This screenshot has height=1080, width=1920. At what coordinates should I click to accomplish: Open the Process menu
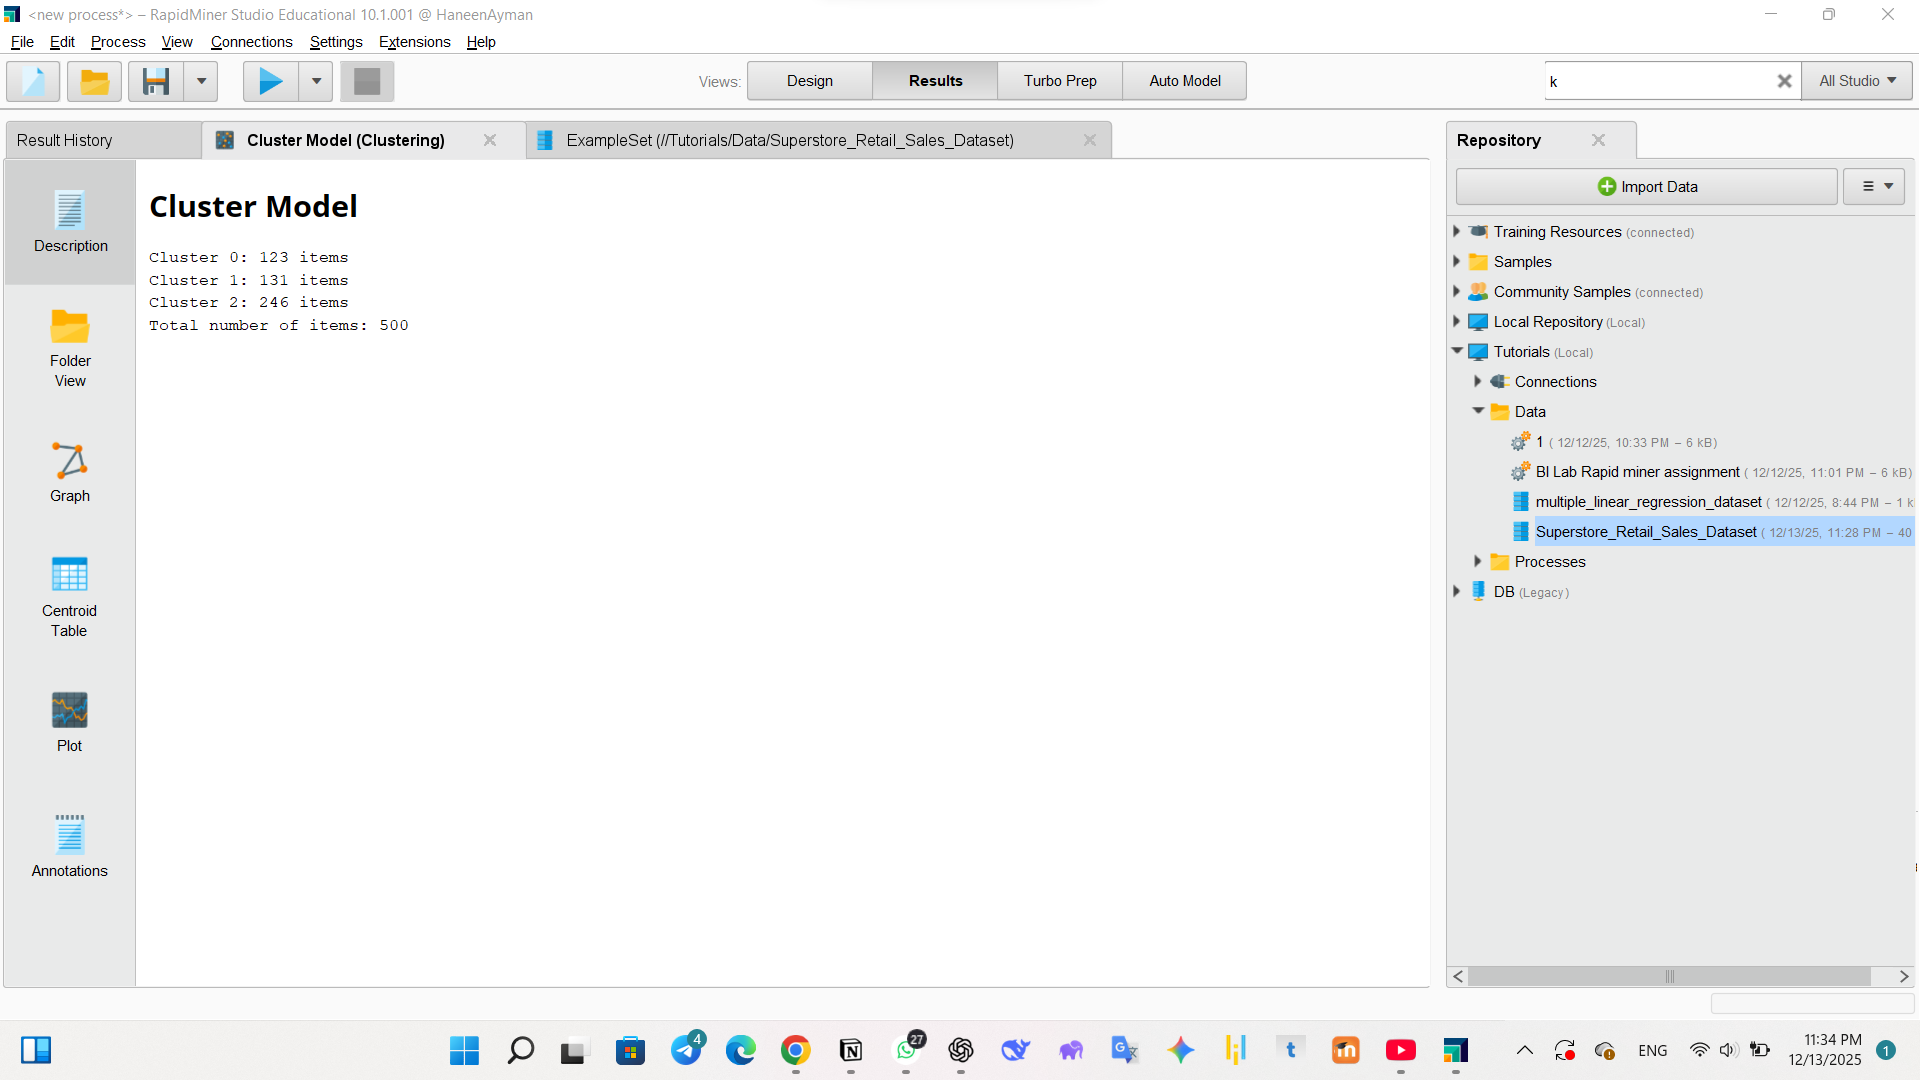coord(118,42)
